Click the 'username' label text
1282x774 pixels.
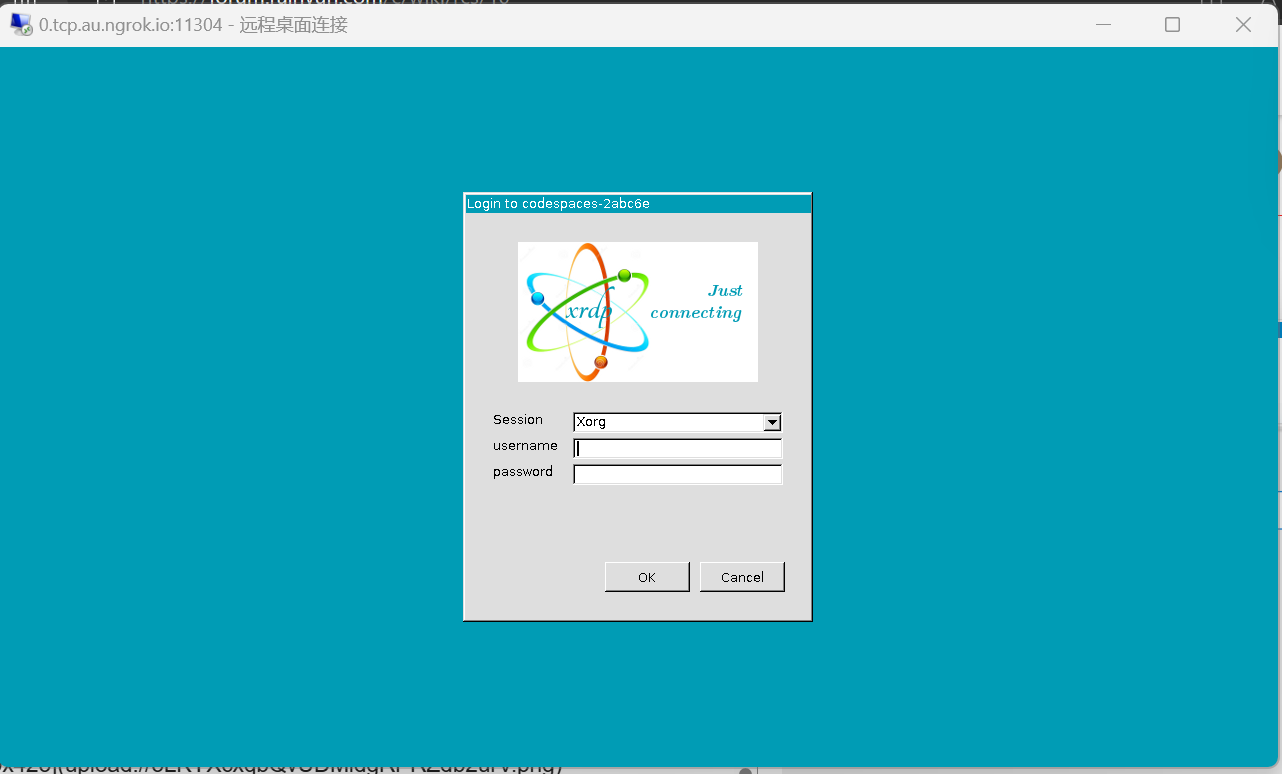click(x=525, y=446)
